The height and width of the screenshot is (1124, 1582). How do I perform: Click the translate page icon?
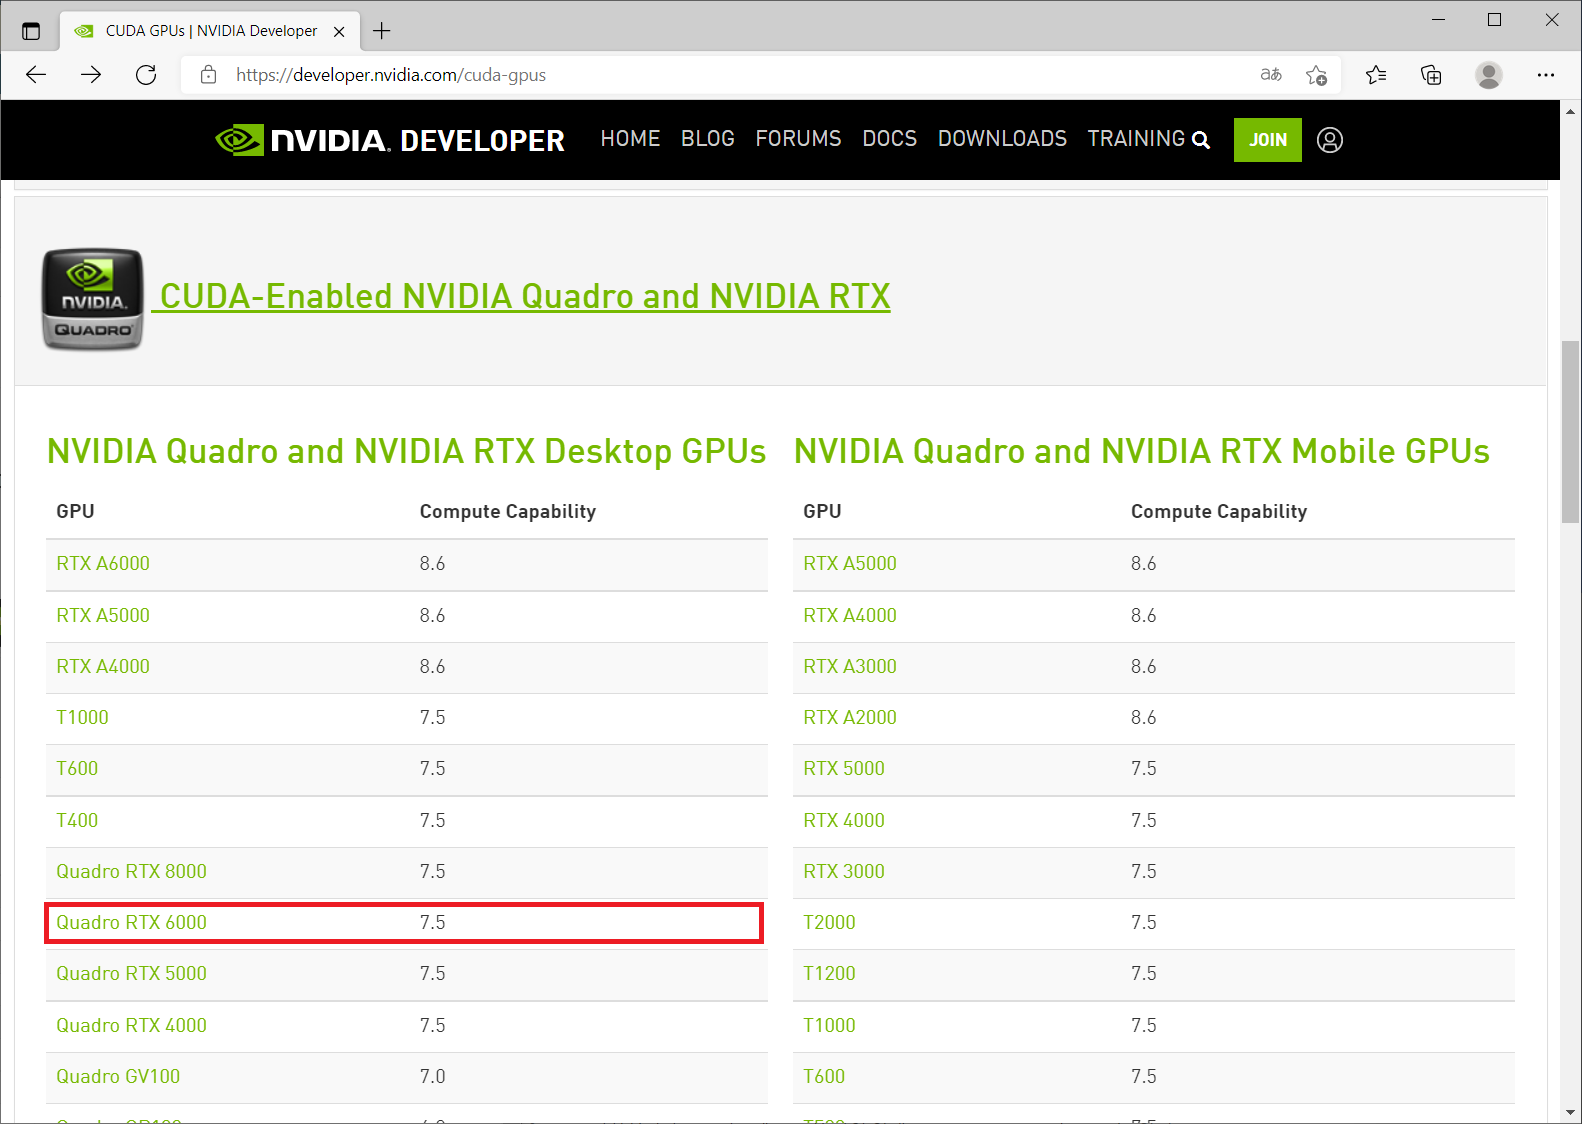1271,75
